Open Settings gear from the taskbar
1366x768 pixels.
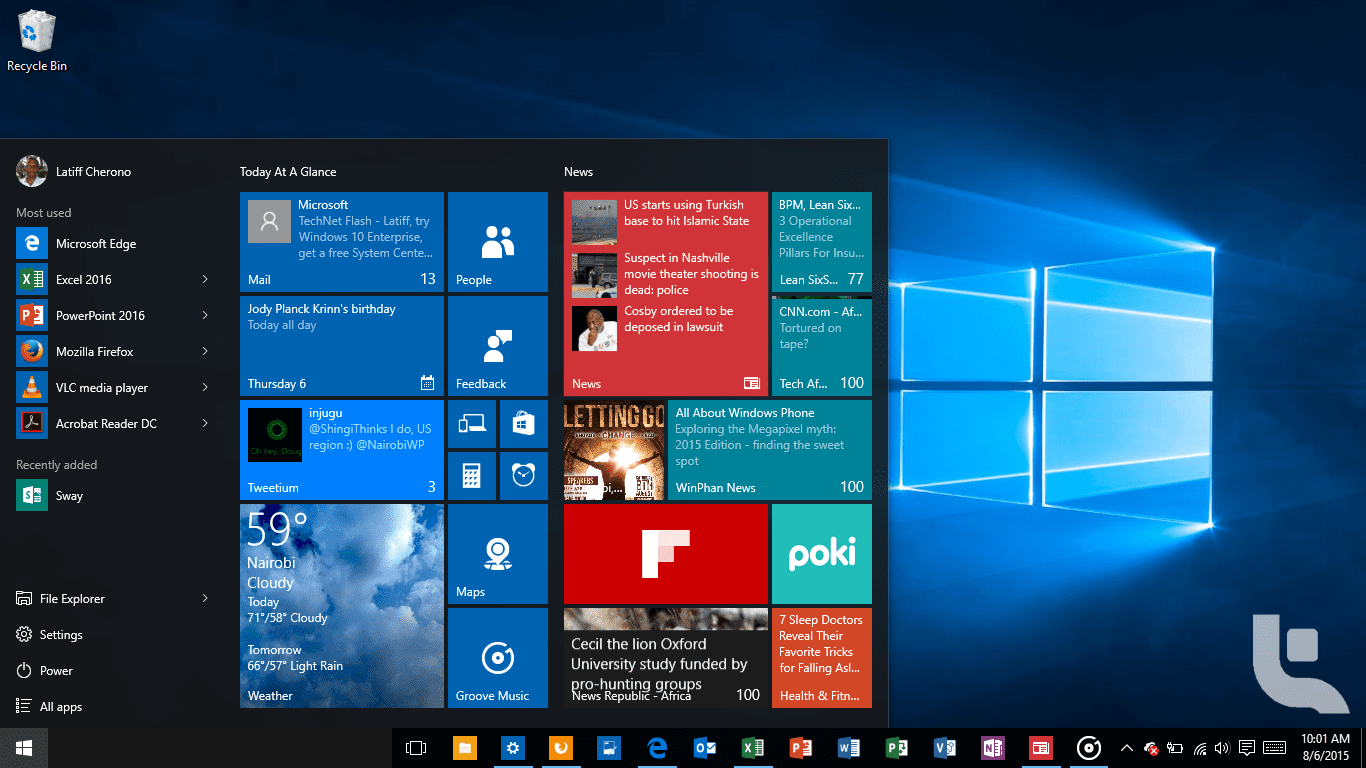coord(513,748)
